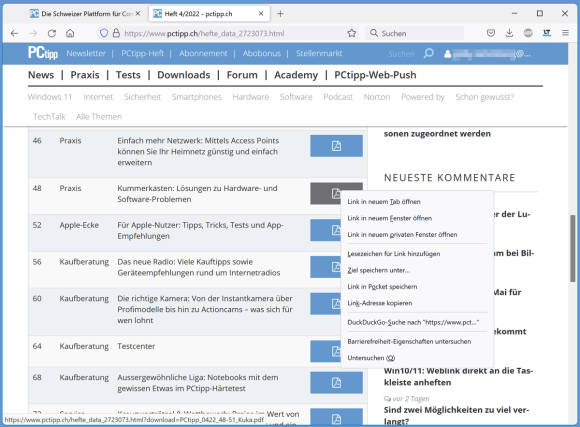
Task: Open the Stellenmarkt header link
Action: tap(319, 53)
